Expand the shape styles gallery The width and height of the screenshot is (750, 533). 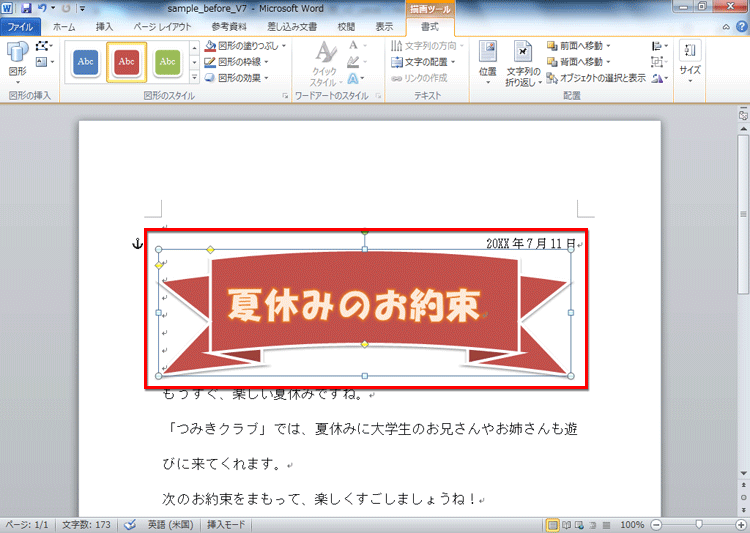tap(195, 77)
